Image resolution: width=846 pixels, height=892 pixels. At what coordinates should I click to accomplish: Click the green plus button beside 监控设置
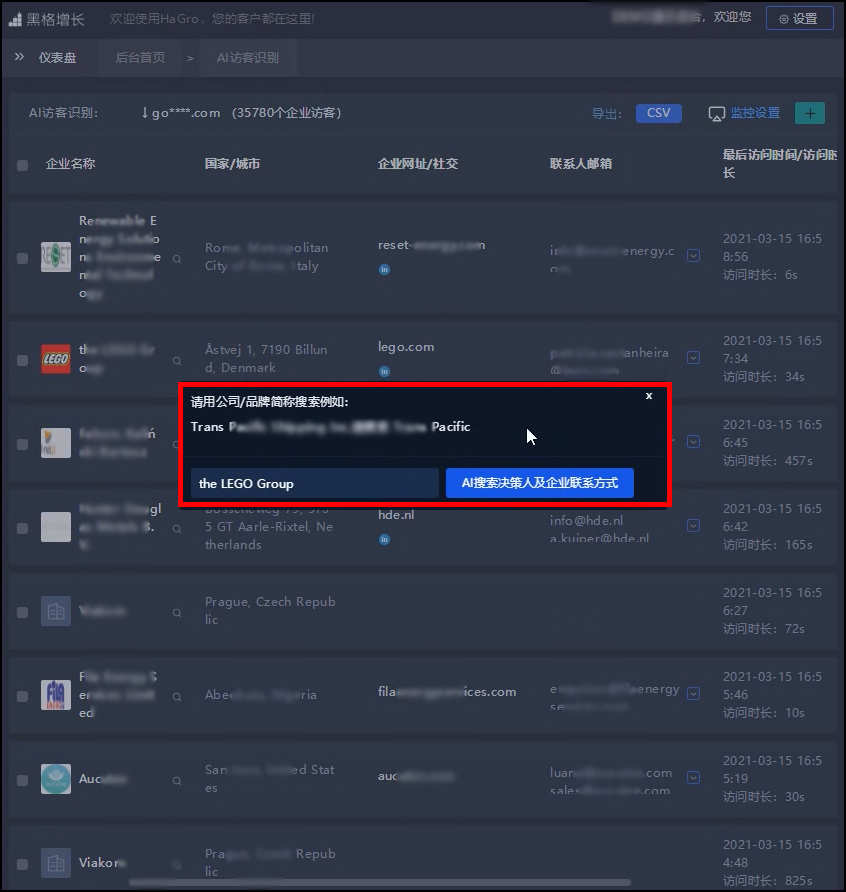(809, 113)
